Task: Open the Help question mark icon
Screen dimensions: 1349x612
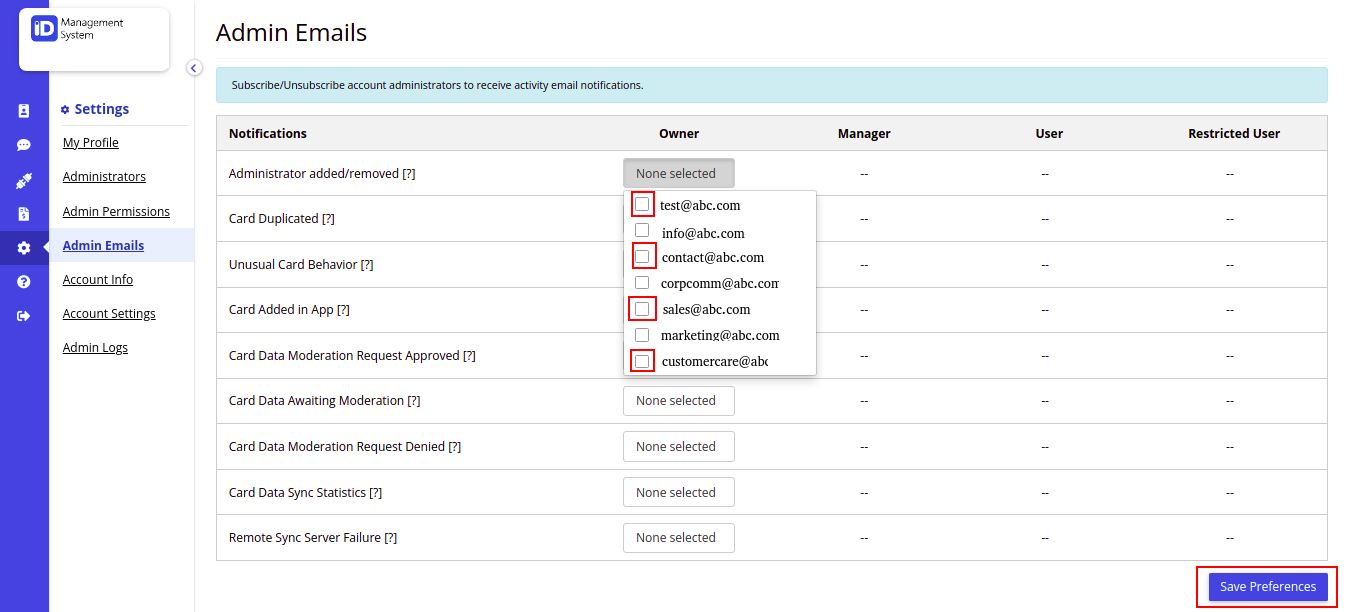Action: (x=24, y=281)
